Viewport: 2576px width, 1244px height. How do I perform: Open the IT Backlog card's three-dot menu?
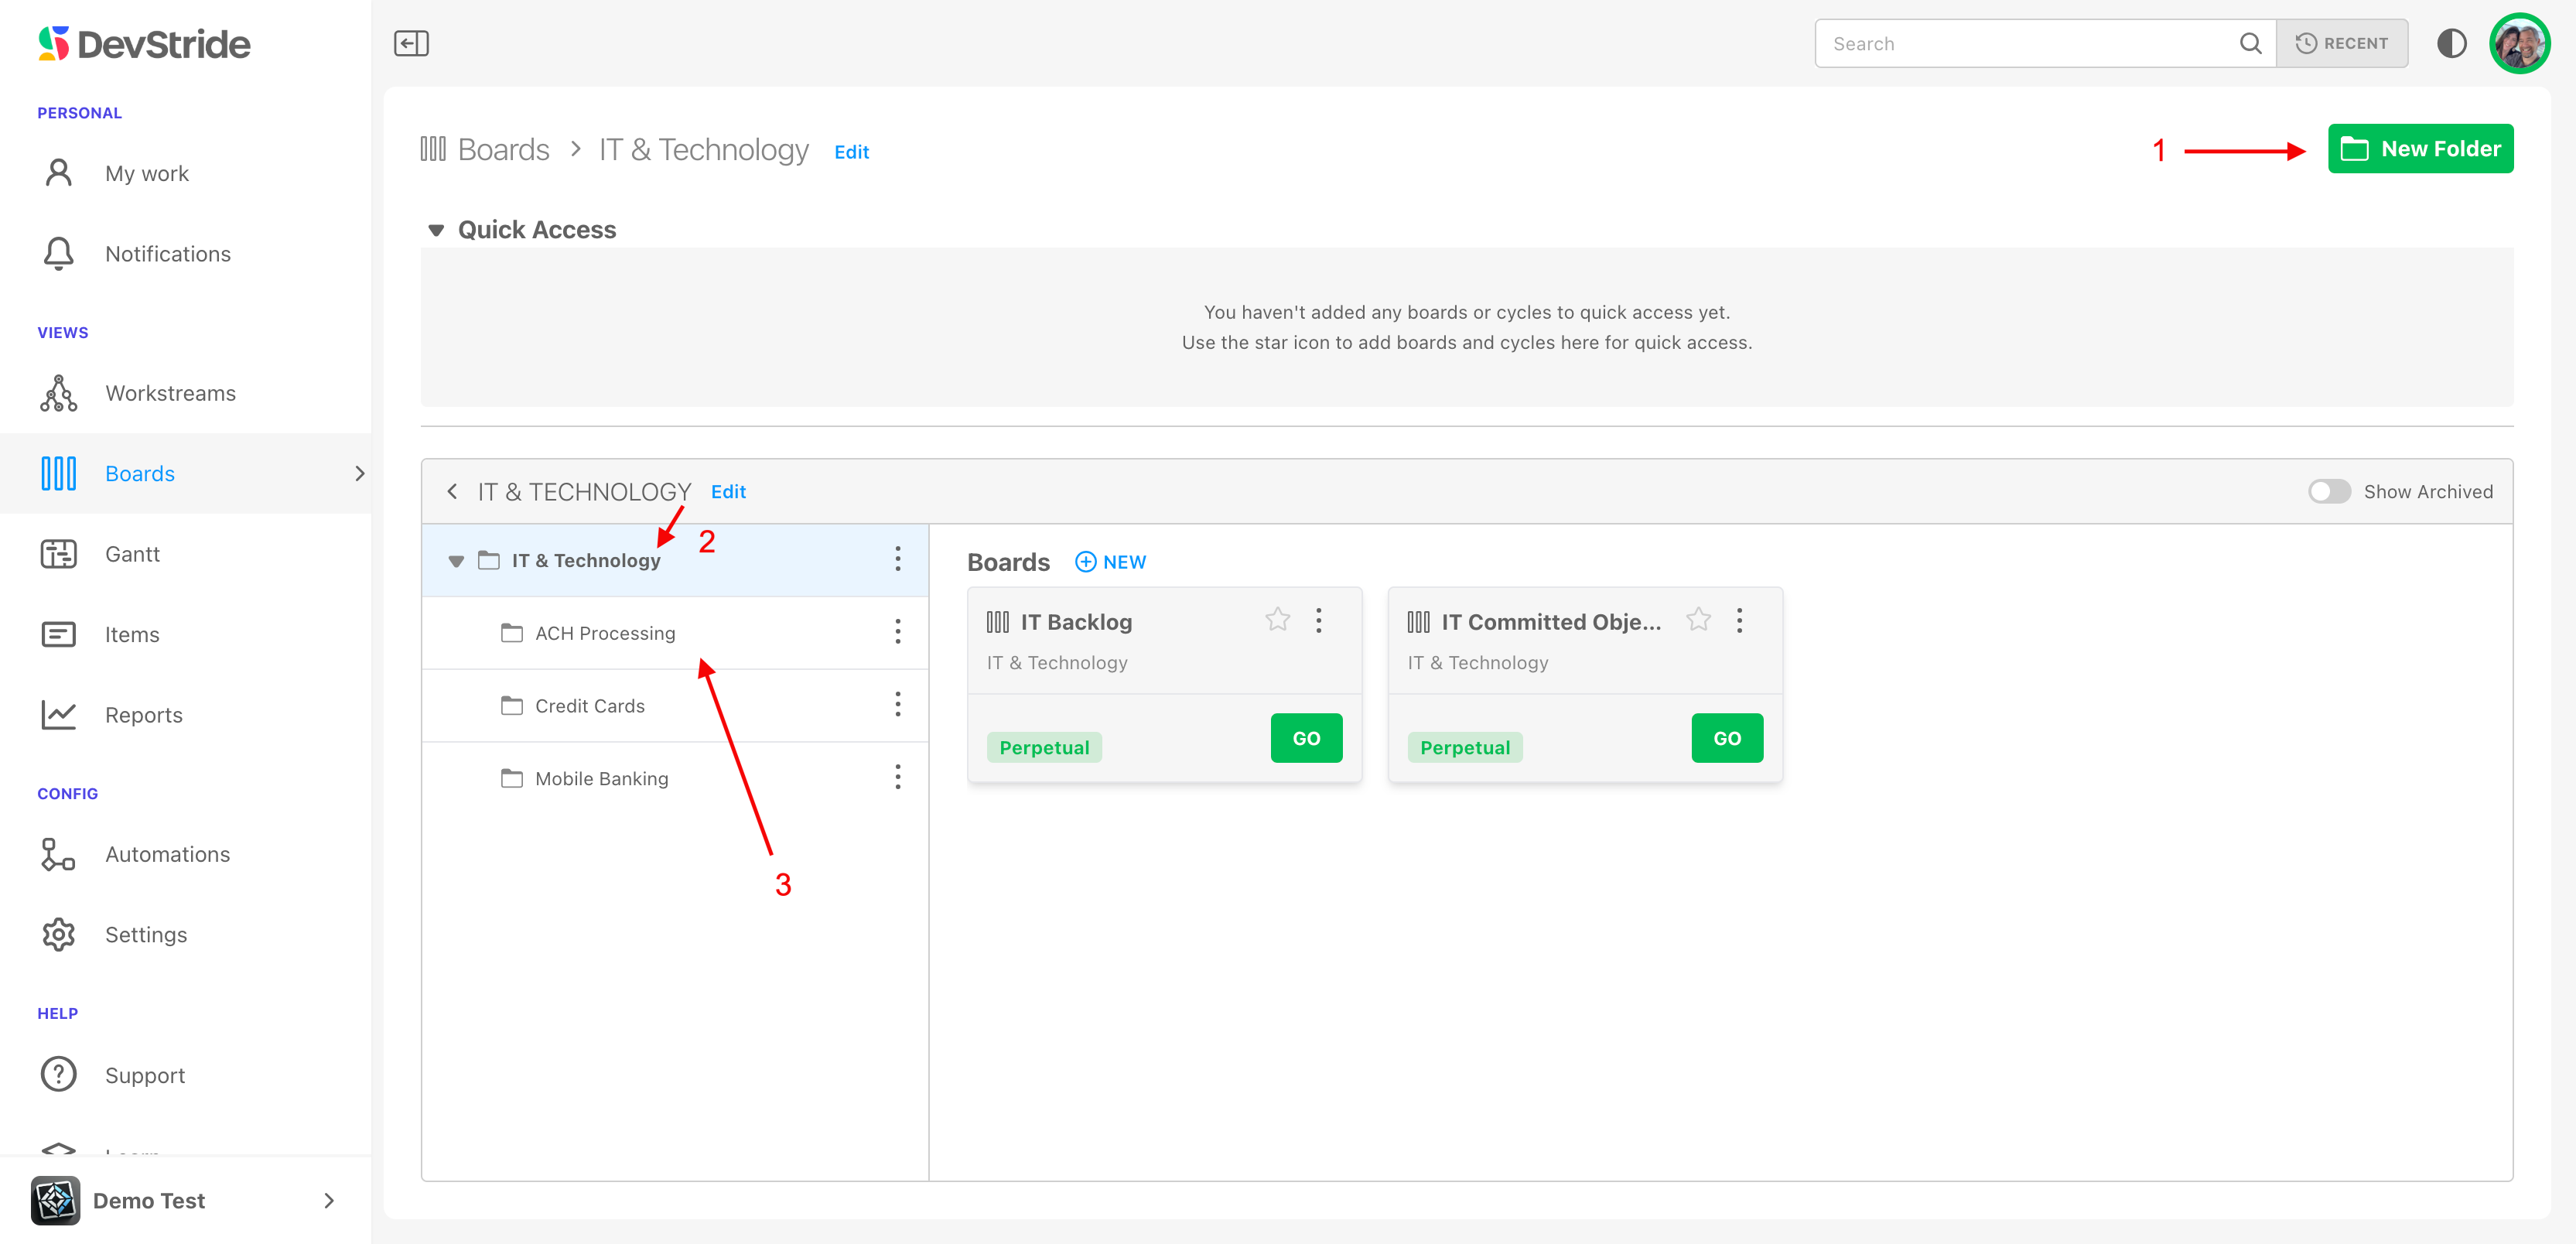[1319, 620]
